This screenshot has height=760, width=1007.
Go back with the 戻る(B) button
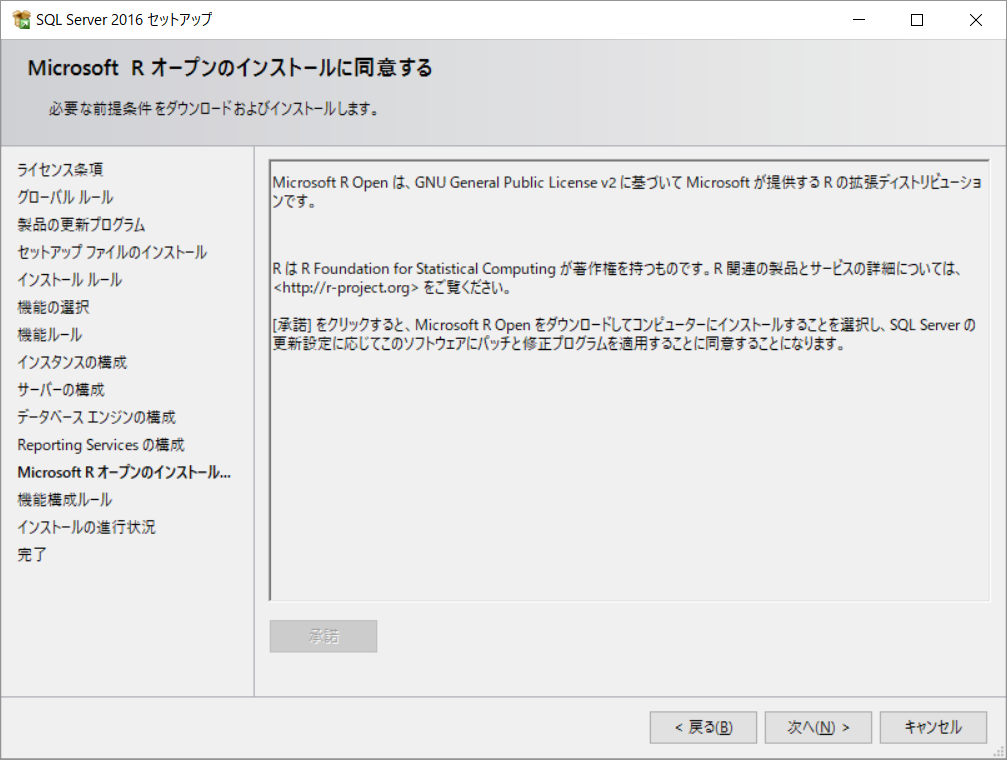point(703,727)
